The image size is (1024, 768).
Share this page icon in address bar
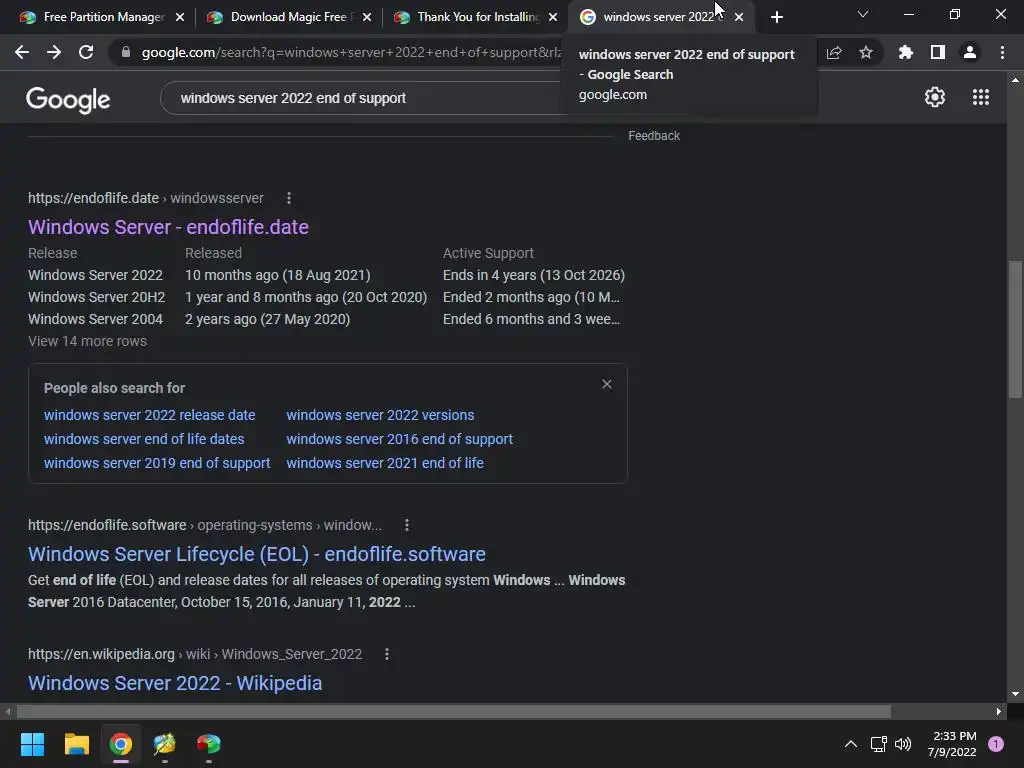pos(834,53)
